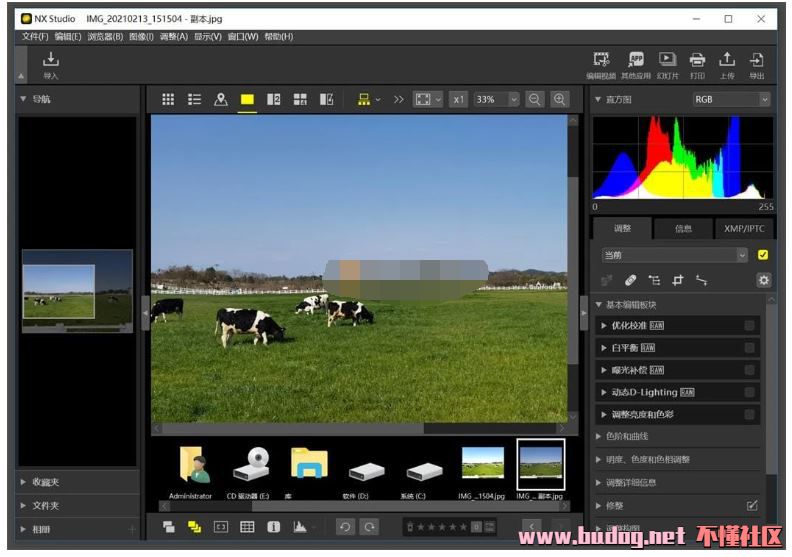Switch to thumbnail grid view
The width and height of the screenshot is (792, 557).
(x=168, y=99)
